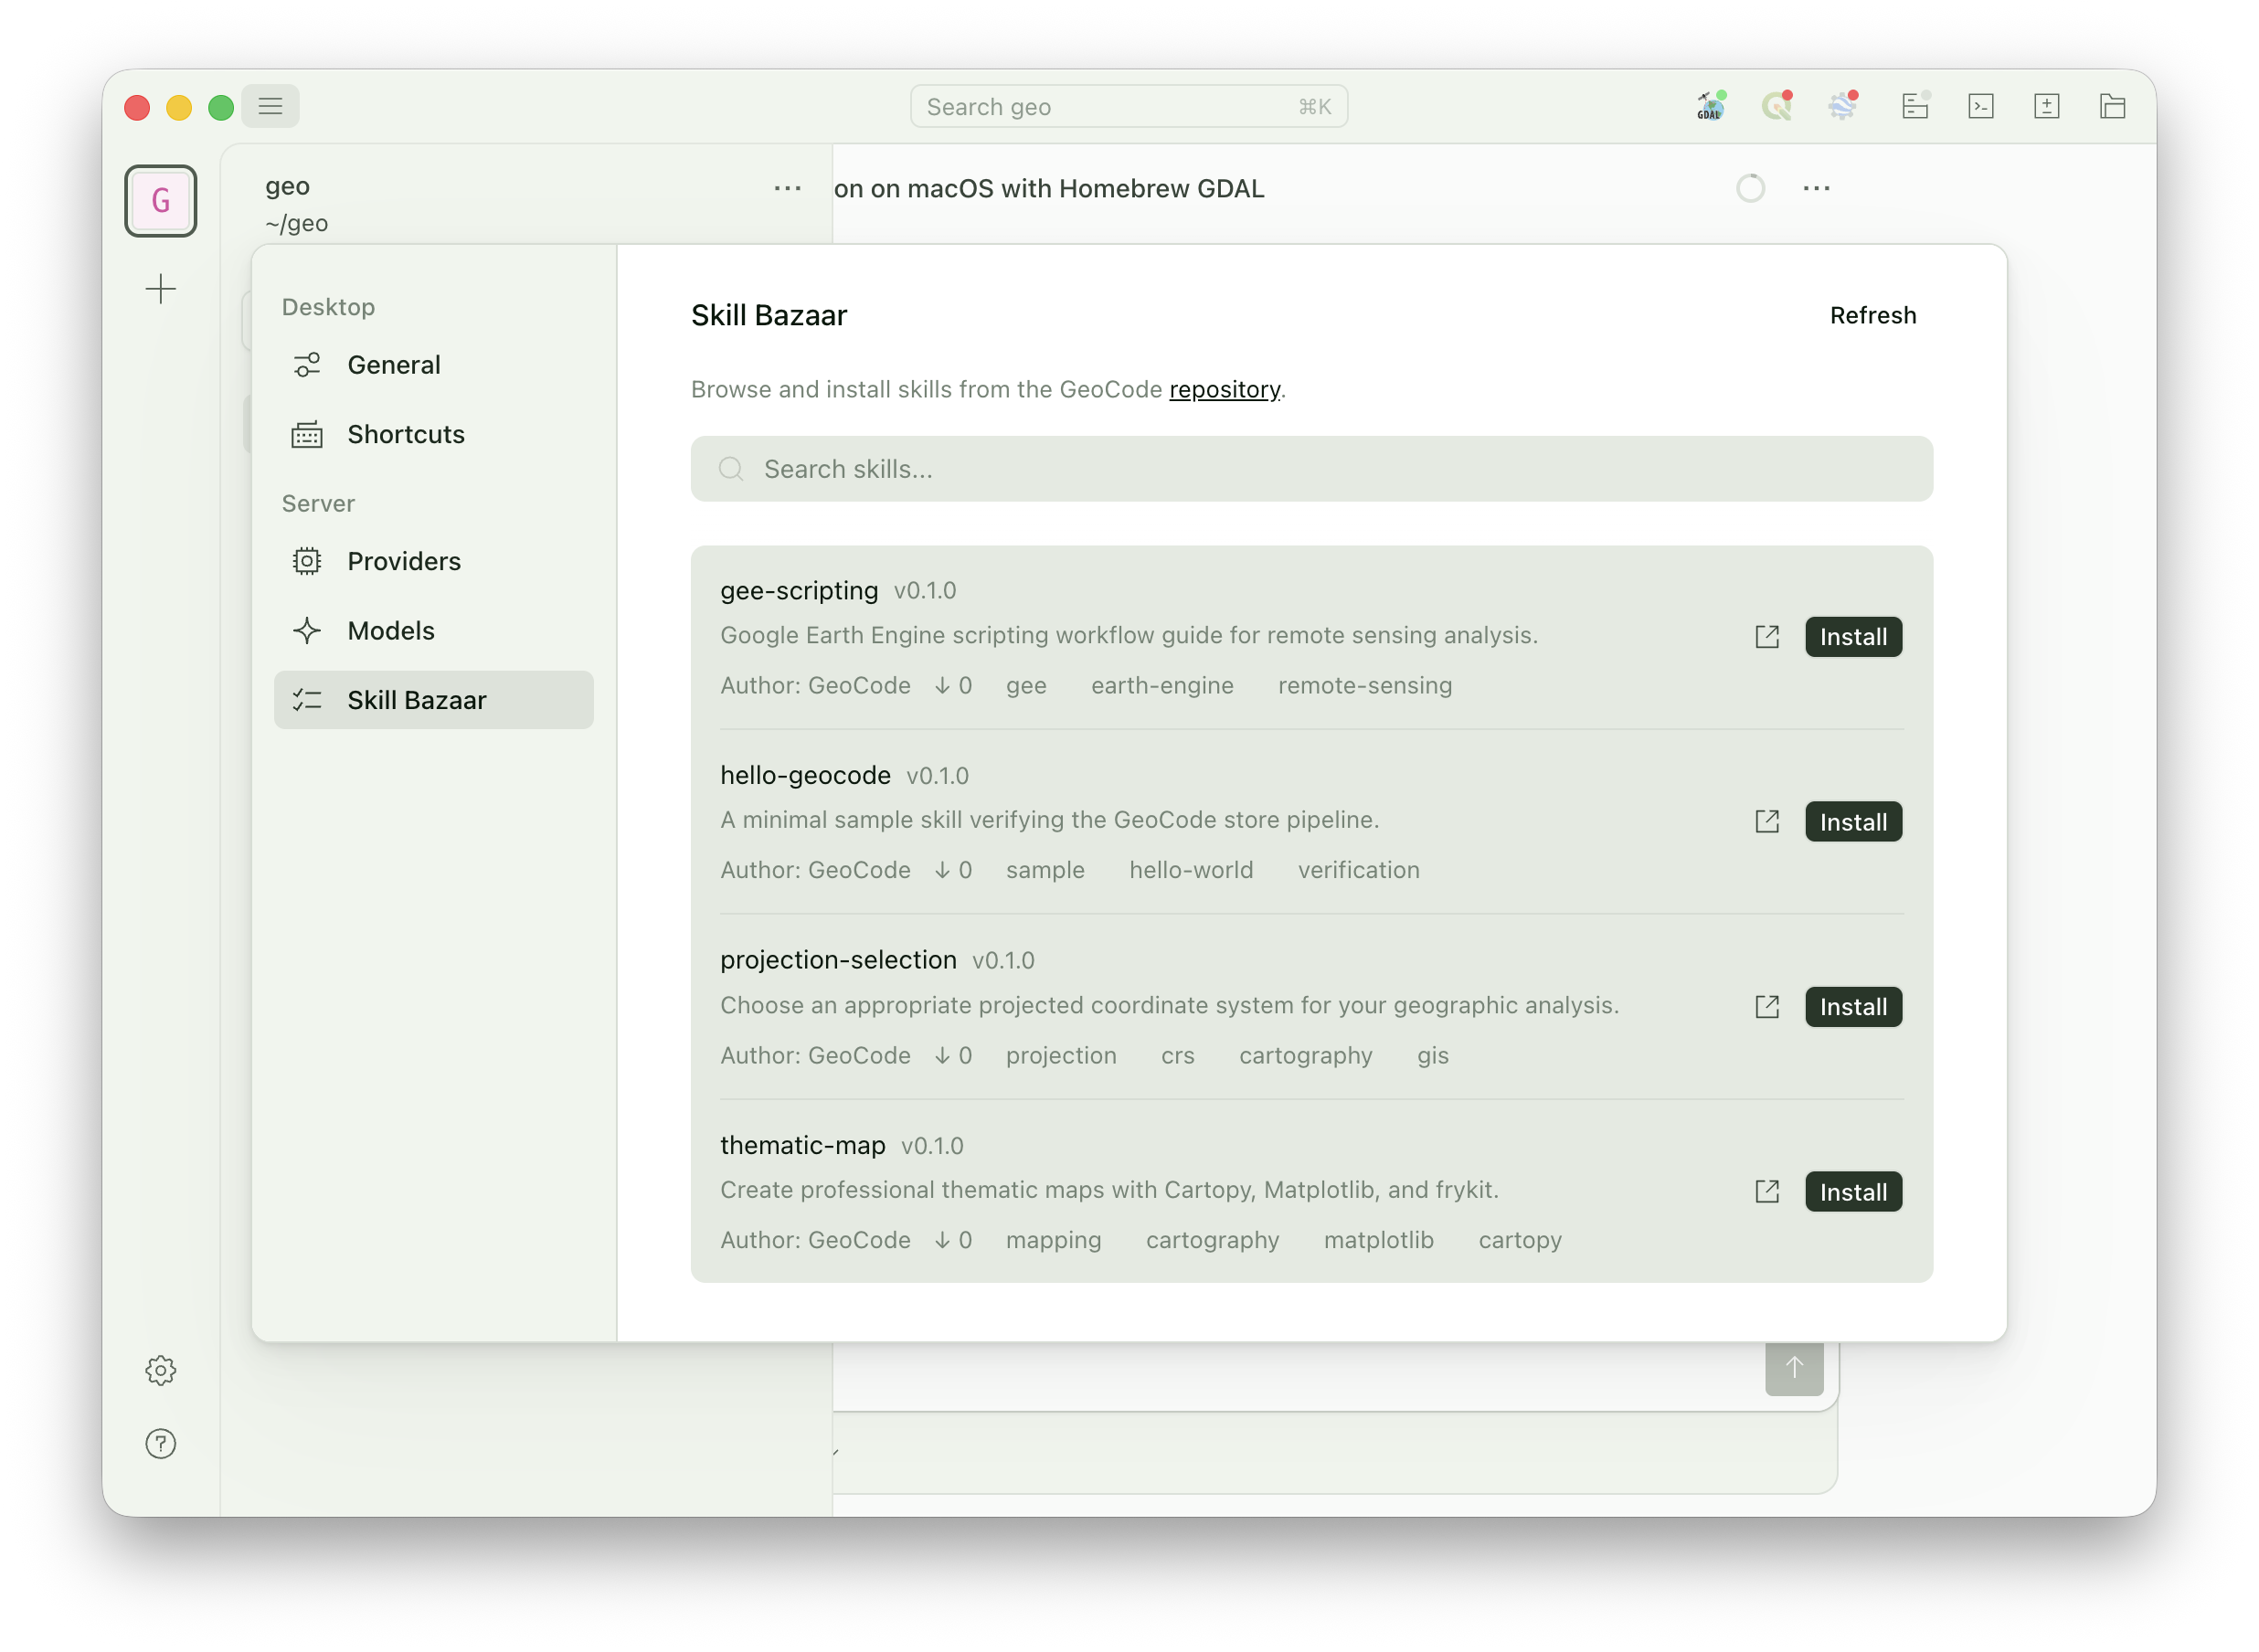
Task: Click the QGIS icon in the toolbar
Action: click(1777, 106)
